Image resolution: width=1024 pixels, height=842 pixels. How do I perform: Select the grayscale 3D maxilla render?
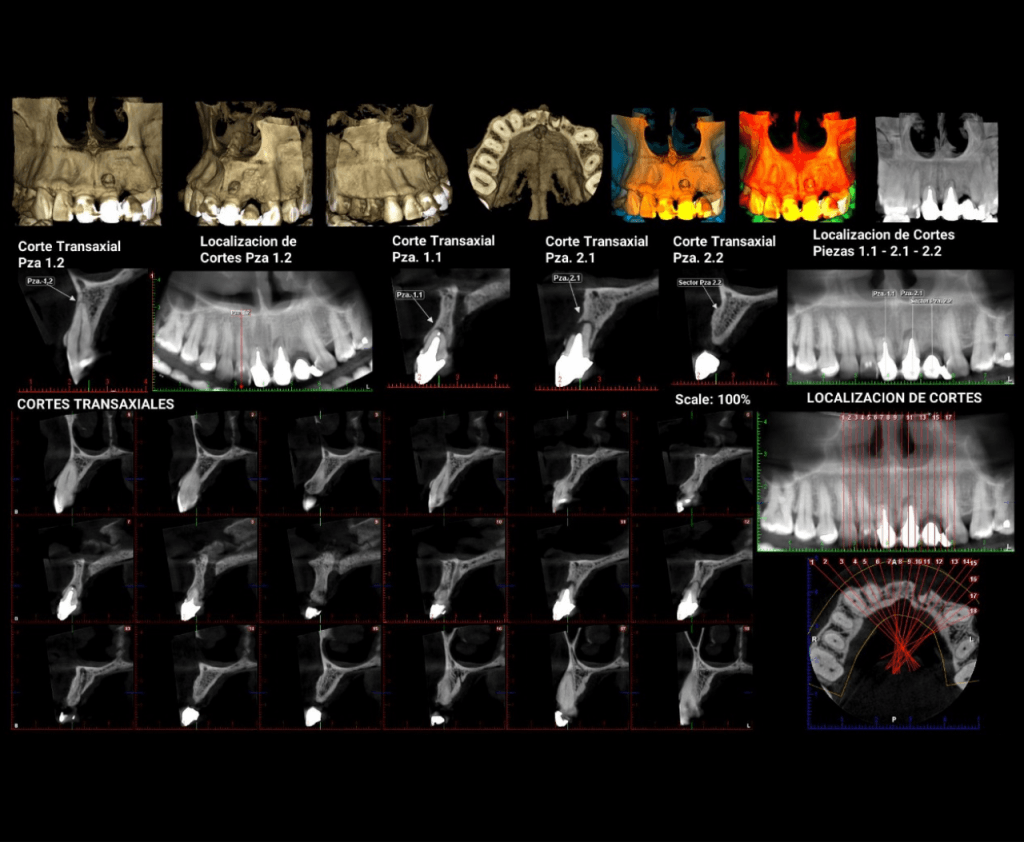(936, 167)
